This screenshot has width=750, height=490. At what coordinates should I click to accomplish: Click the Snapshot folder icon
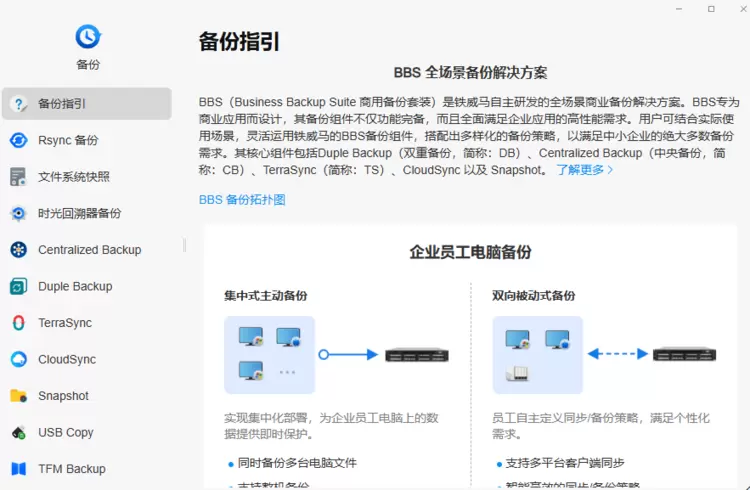pyautogui.click(x=18, y=396)
